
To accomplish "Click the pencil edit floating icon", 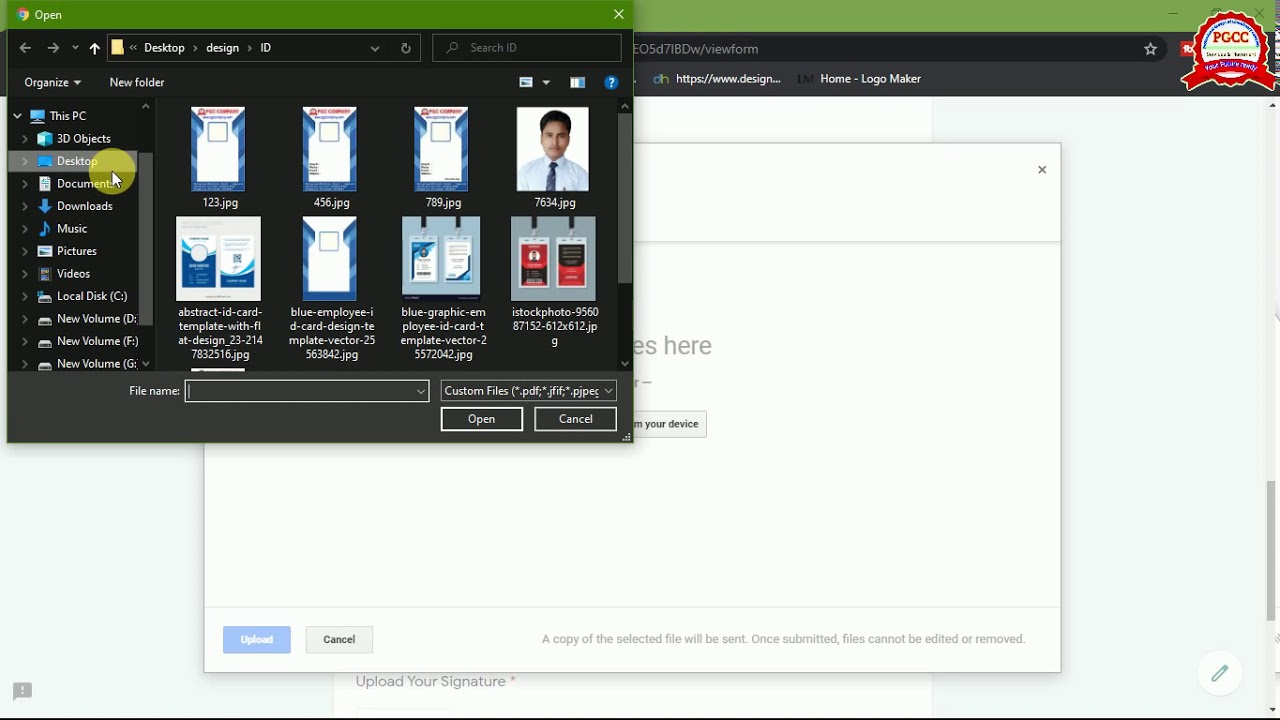I will (1219, 673).
